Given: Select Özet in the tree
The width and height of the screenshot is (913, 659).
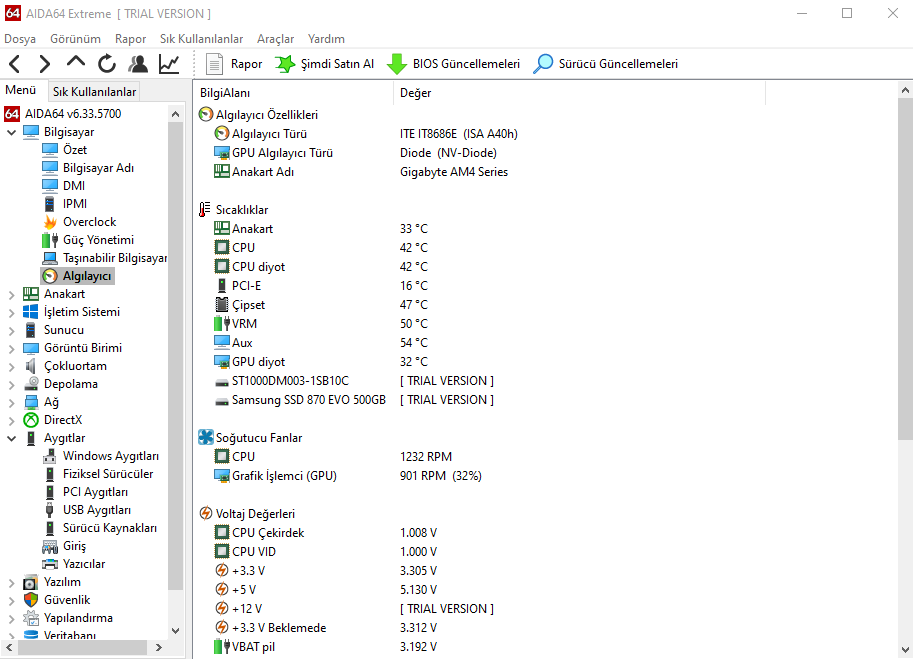Looking at the screenshot, I should [75, 150].
